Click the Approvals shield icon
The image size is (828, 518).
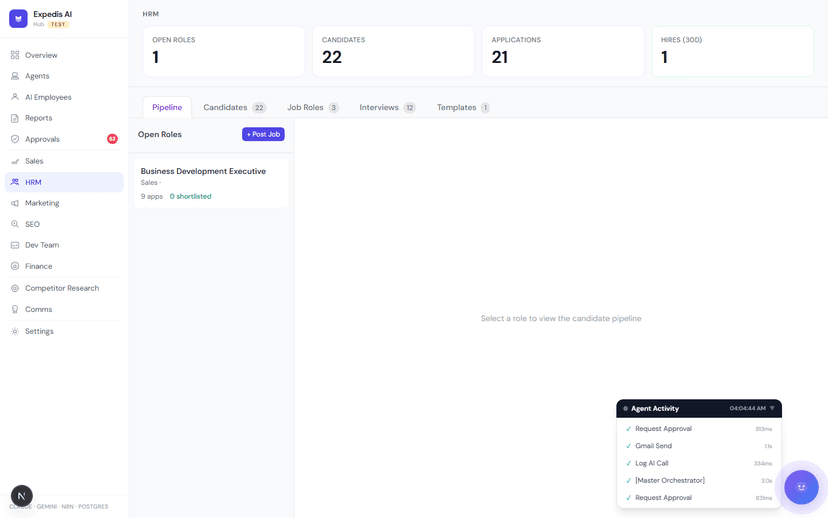(x=15, y=139)
